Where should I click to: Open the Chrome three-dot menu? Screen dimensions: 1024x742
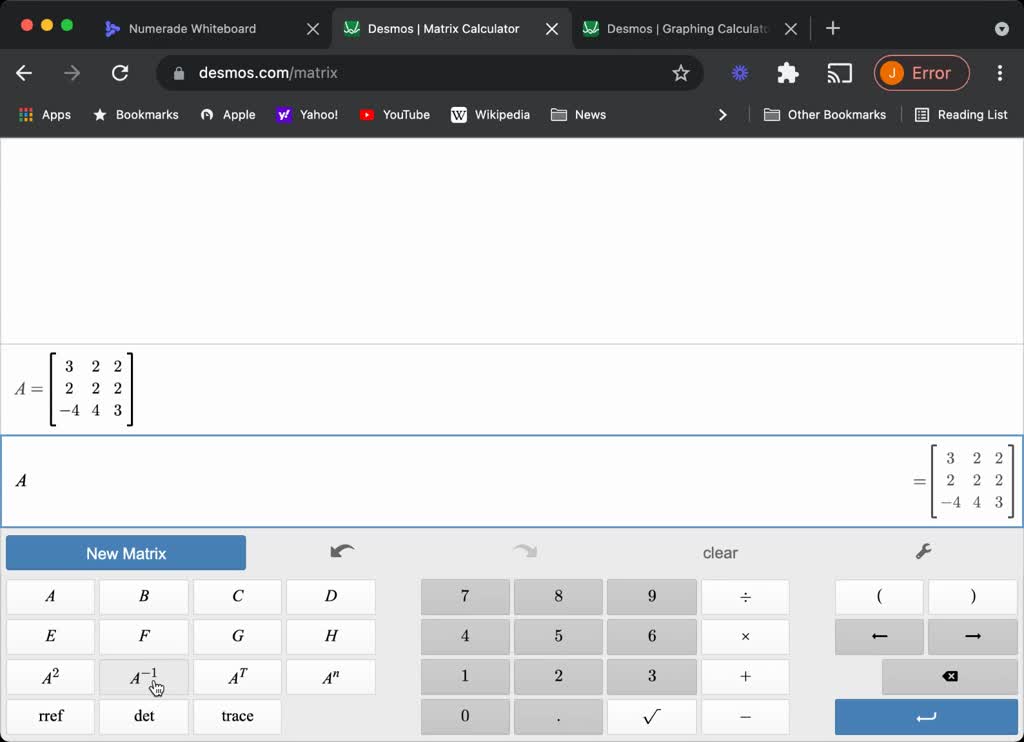[x=999, y=72]
